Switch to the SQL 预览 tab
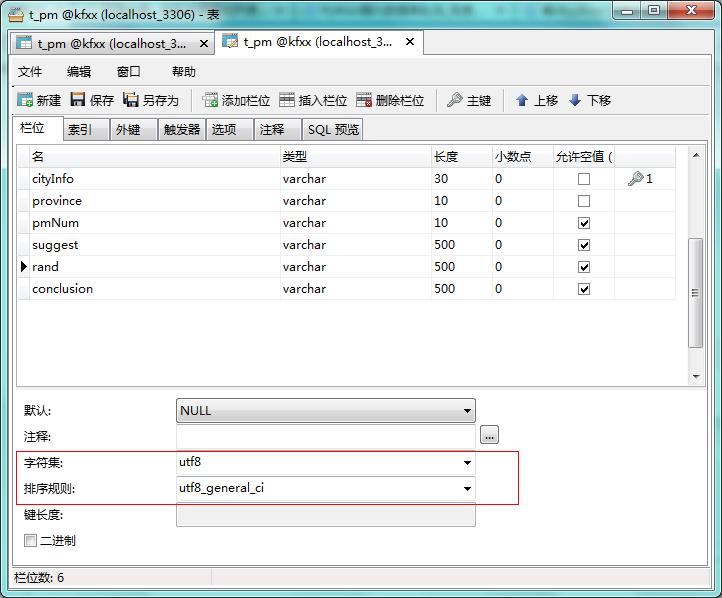 [x=332, y=130]
